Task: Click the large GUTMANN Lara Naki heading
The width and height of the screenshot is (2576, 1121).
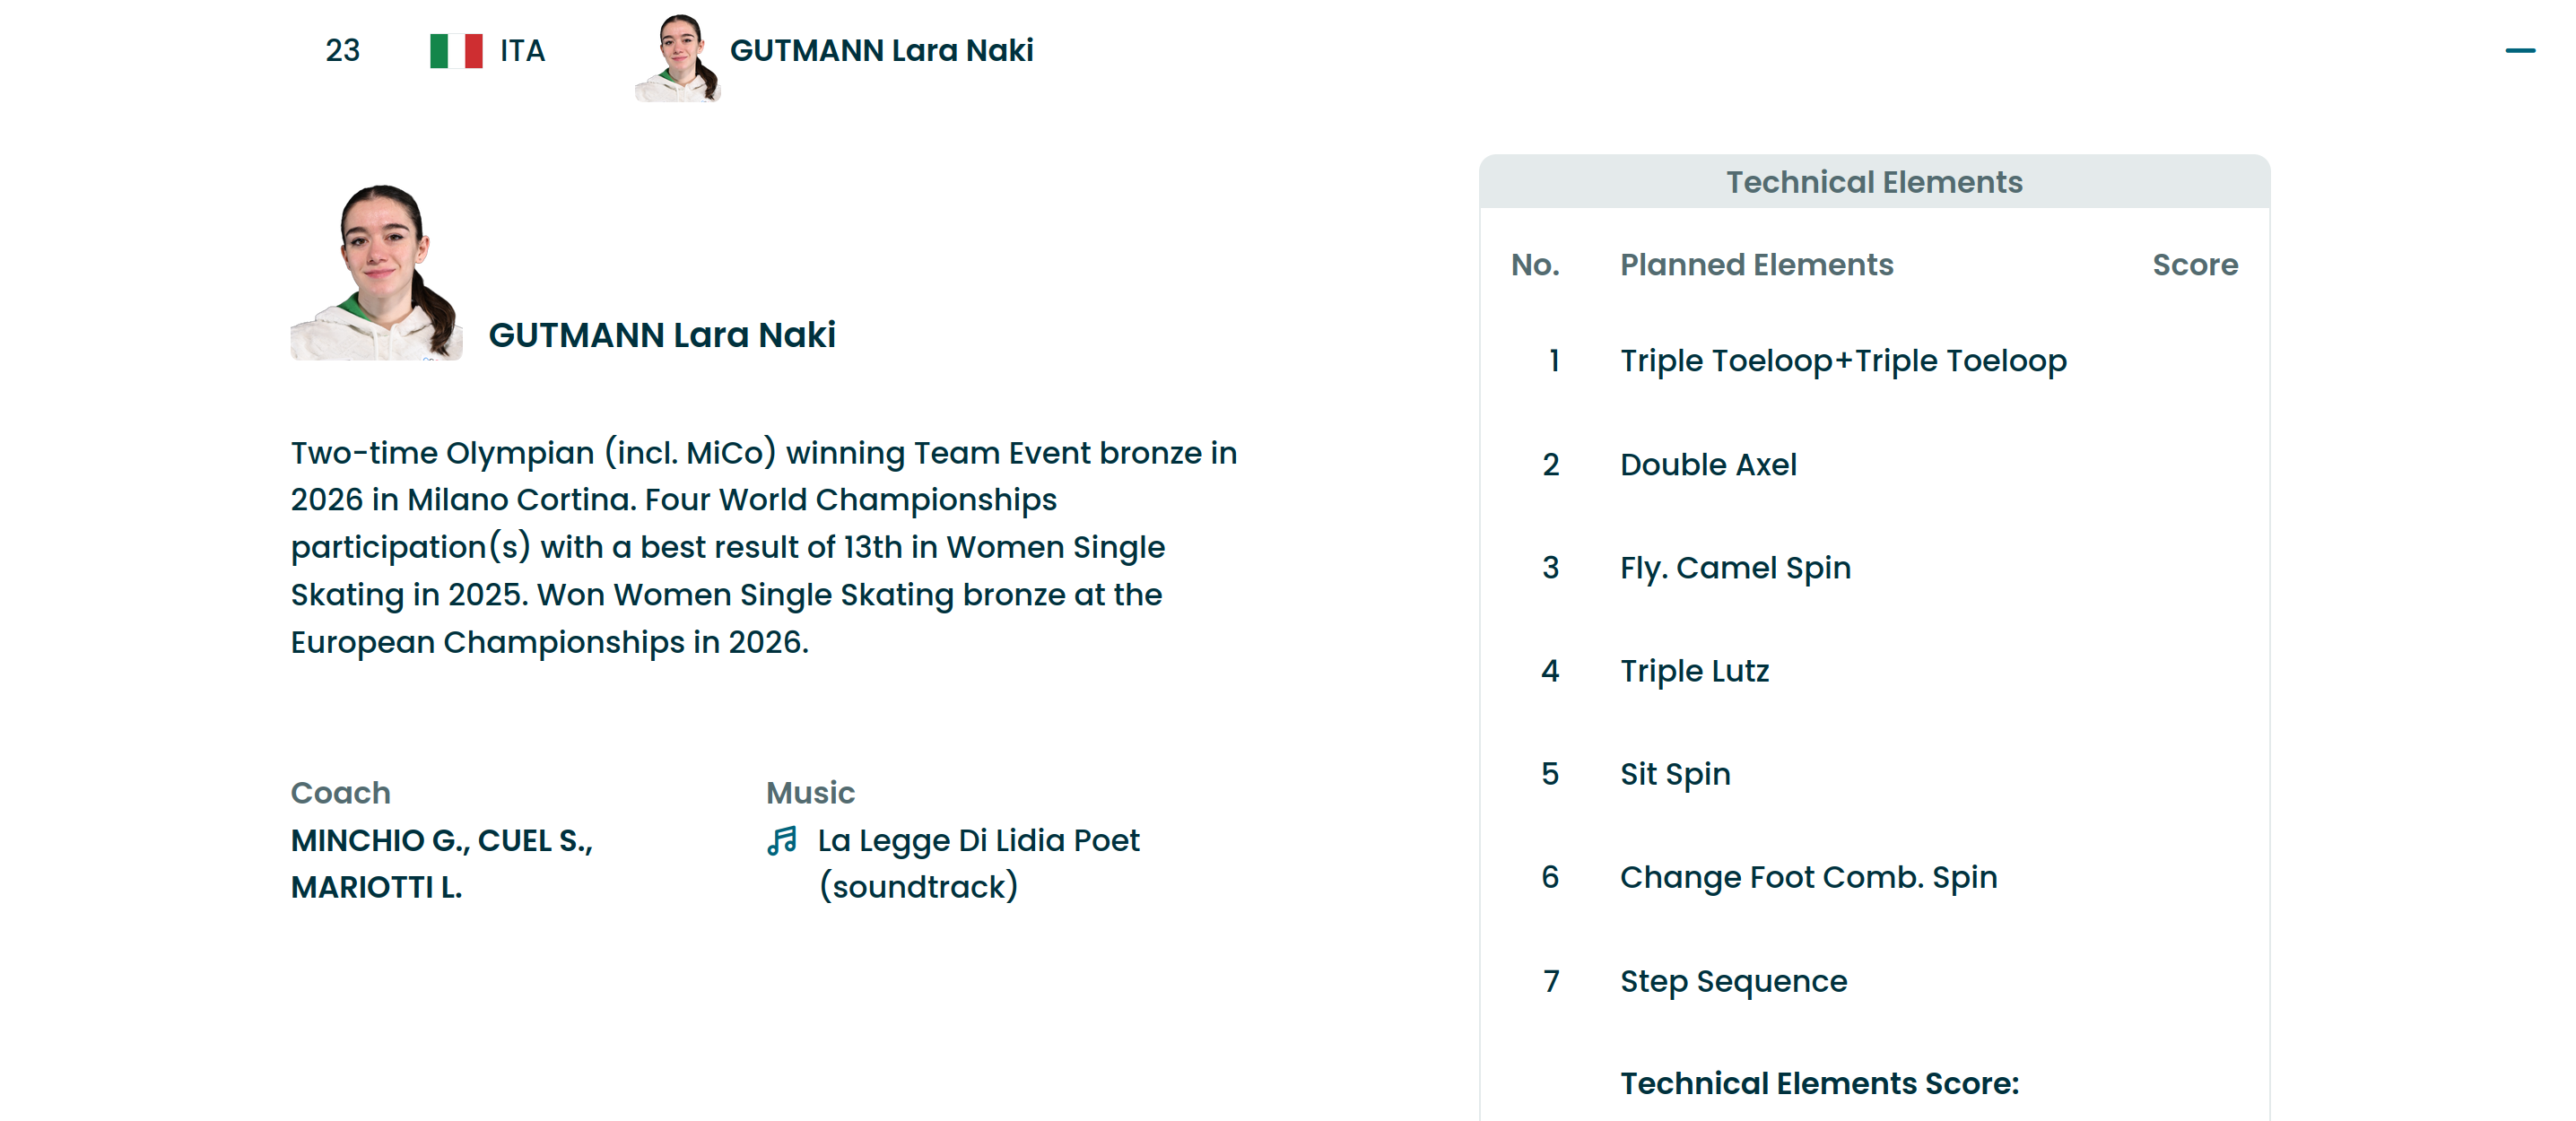Action: pyautogui.click(x=661, y=335)
